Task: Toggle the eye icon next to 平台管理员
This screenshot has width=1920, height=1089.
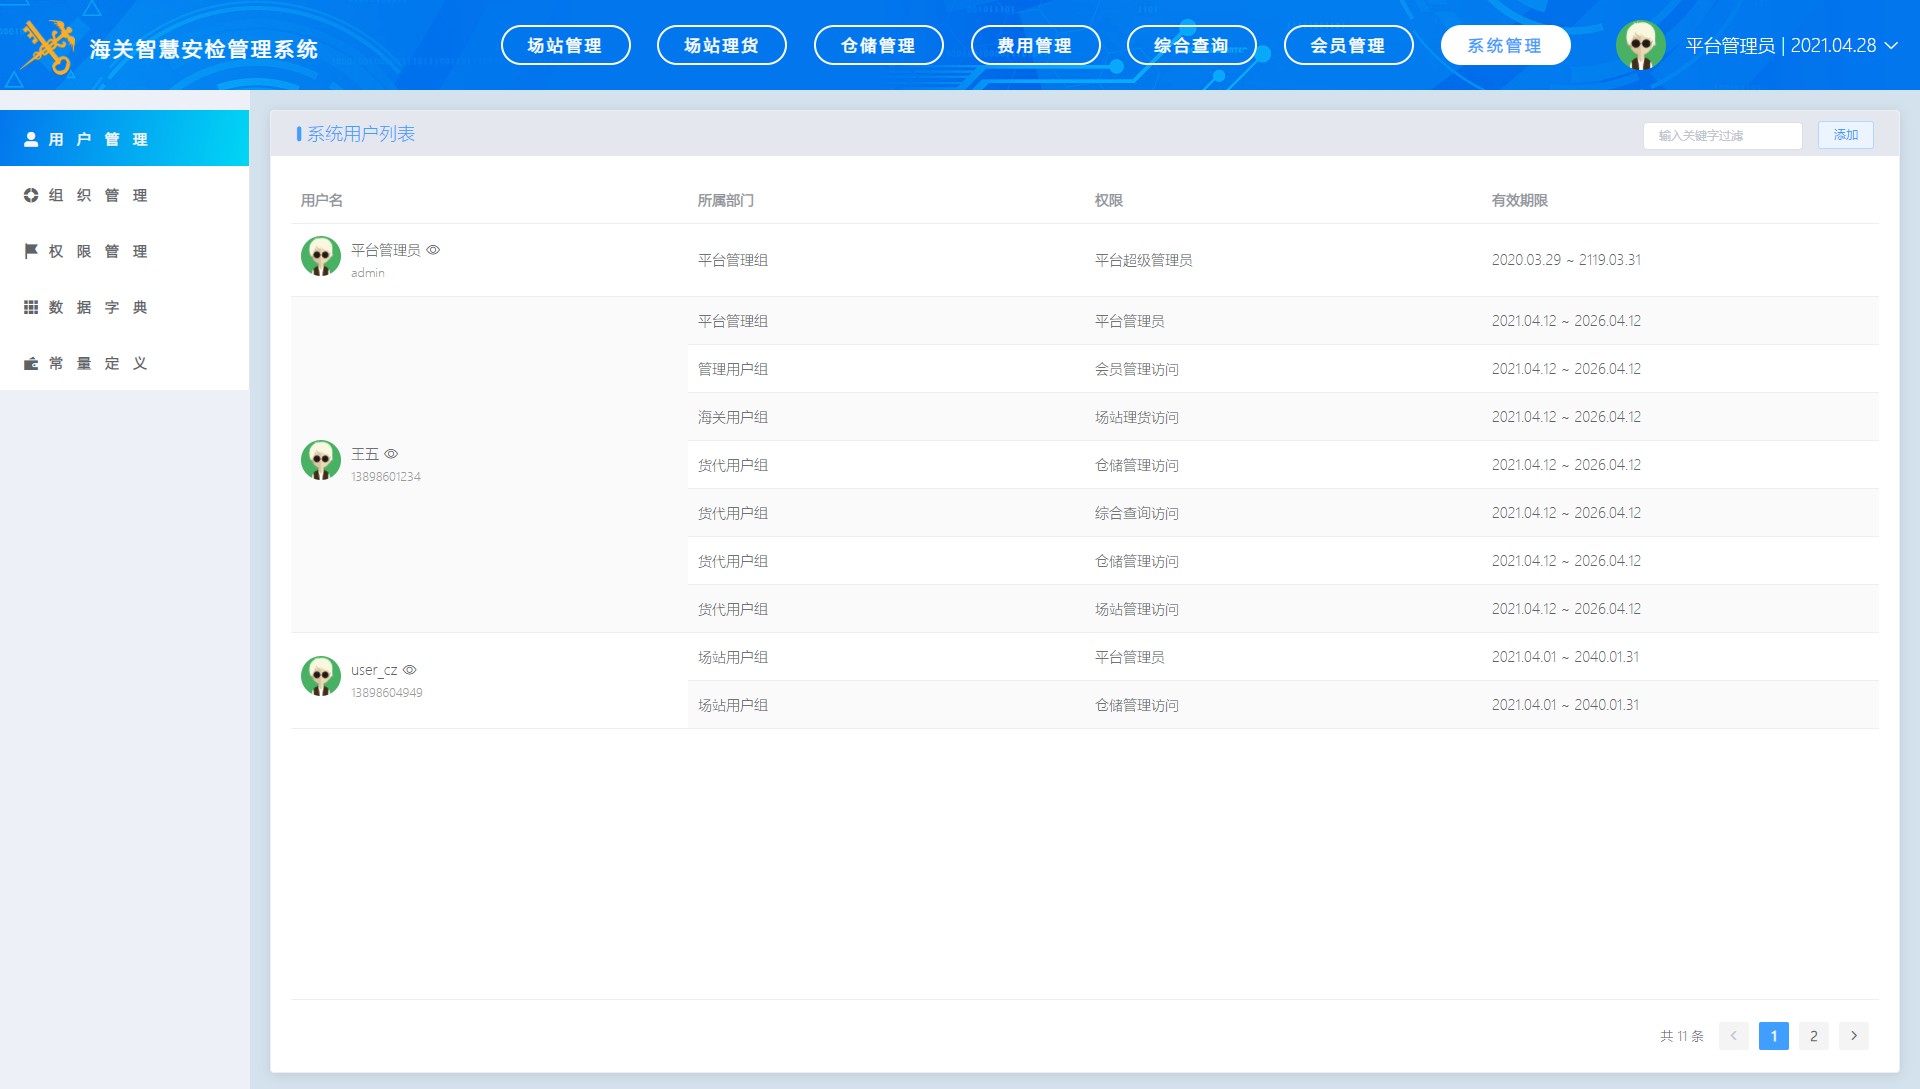Action: click(433, 250)
